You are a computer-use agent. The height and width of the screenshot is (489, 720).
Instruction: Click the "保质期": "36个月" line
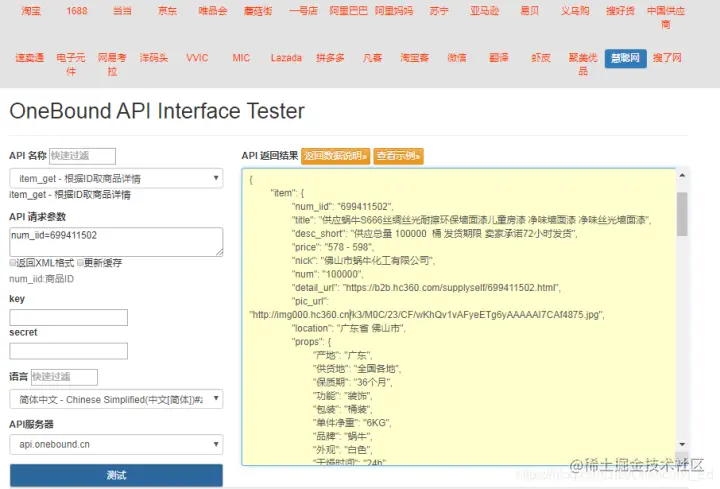353,382
